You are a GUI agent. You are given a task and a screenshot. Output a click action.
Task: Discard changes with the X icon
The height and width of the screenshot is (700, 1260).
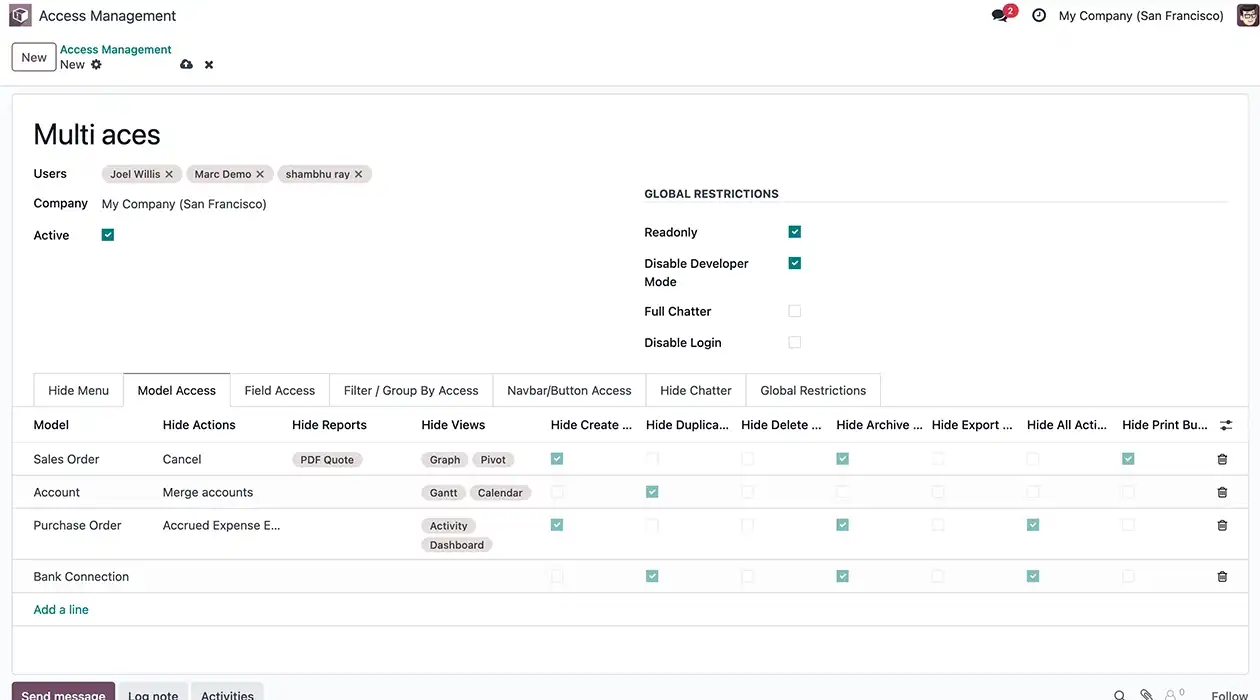tap(208, 64)
